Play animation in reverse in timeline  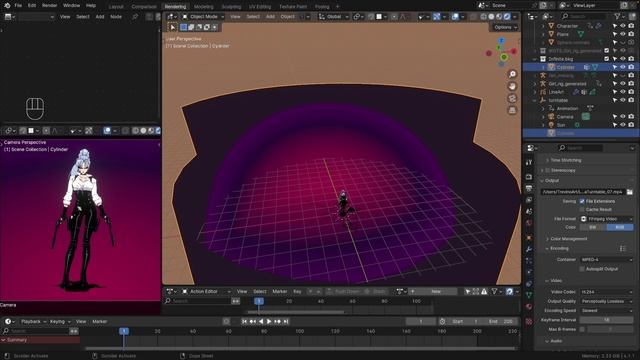click(x=261, y=322)
